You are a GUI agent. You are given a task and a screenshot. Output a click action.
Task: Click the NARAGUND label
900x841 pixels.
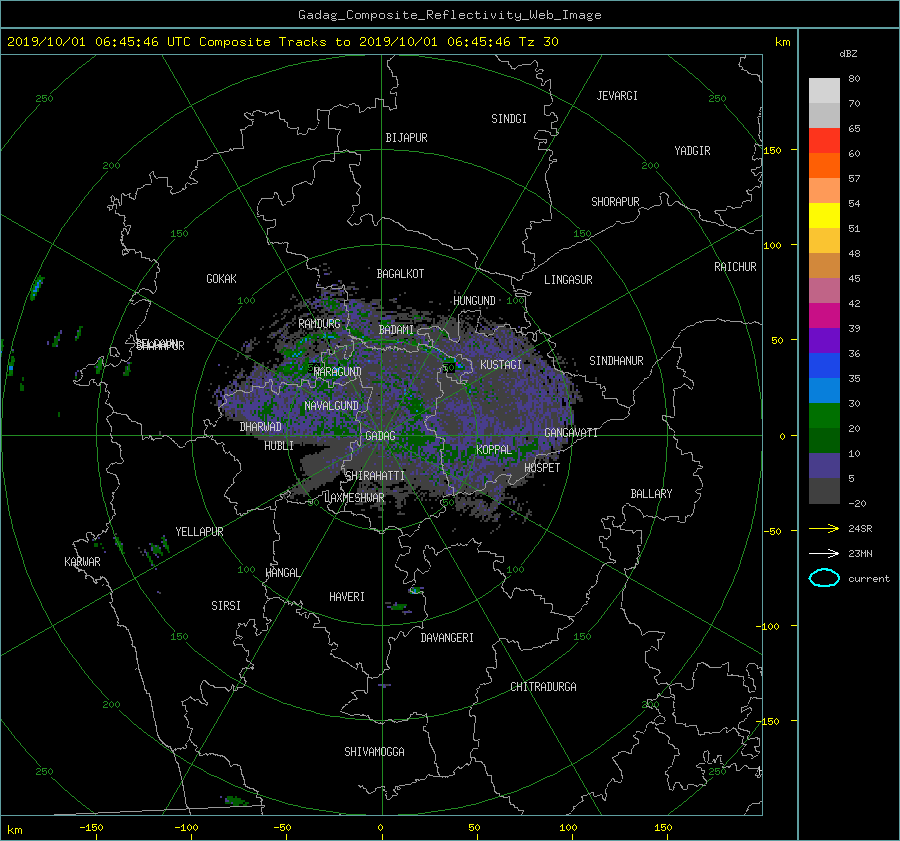click(x=338, y=372)
